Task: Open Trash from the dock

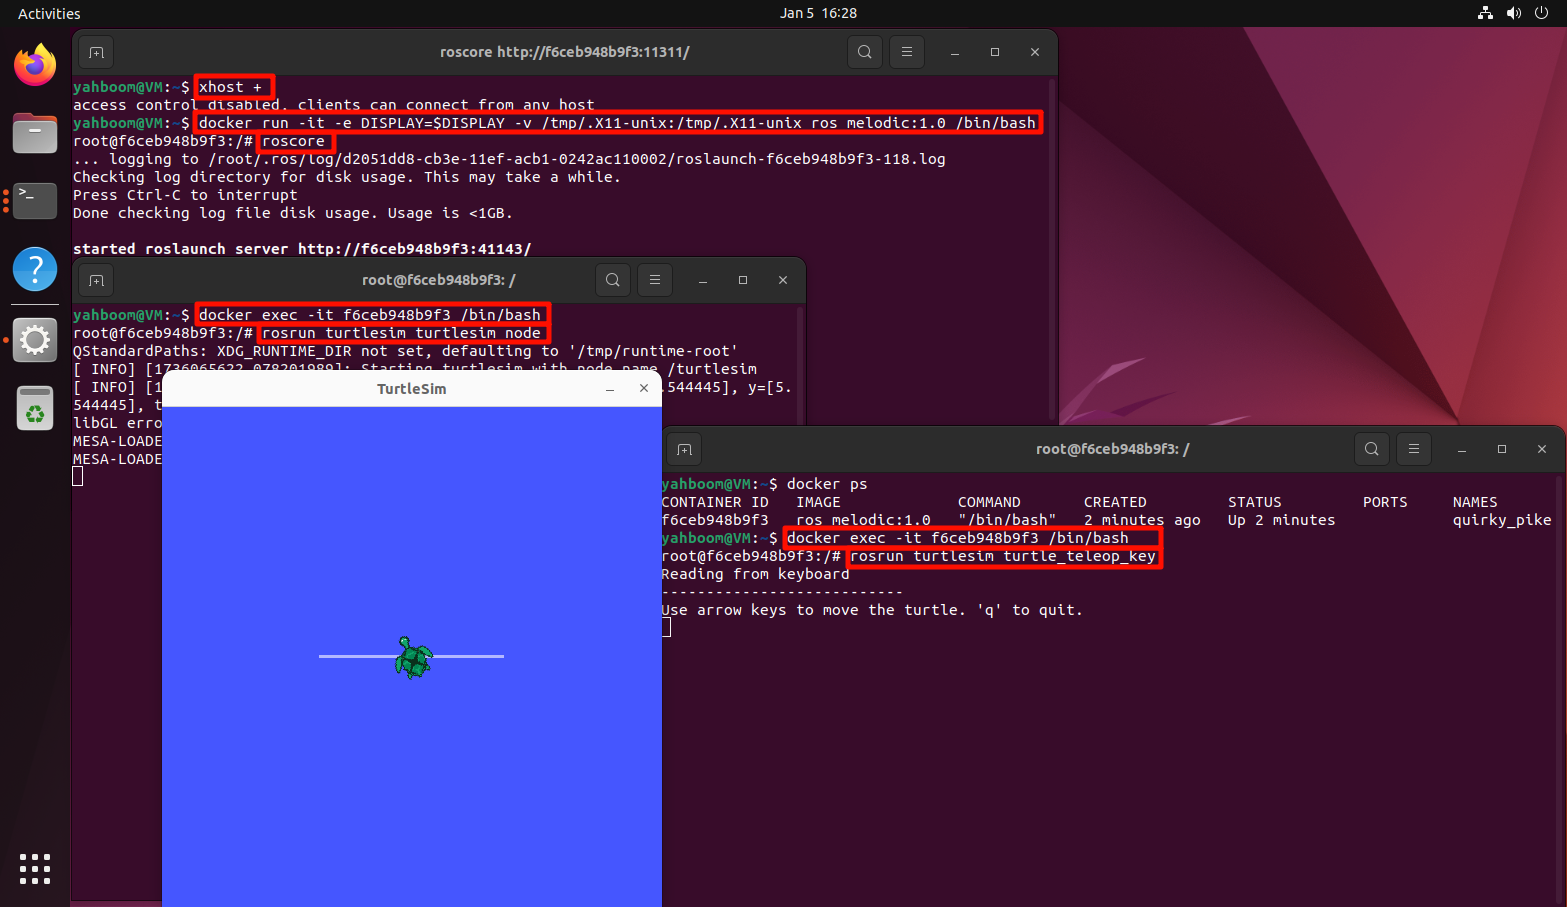Action: click(x=35, y=409)
